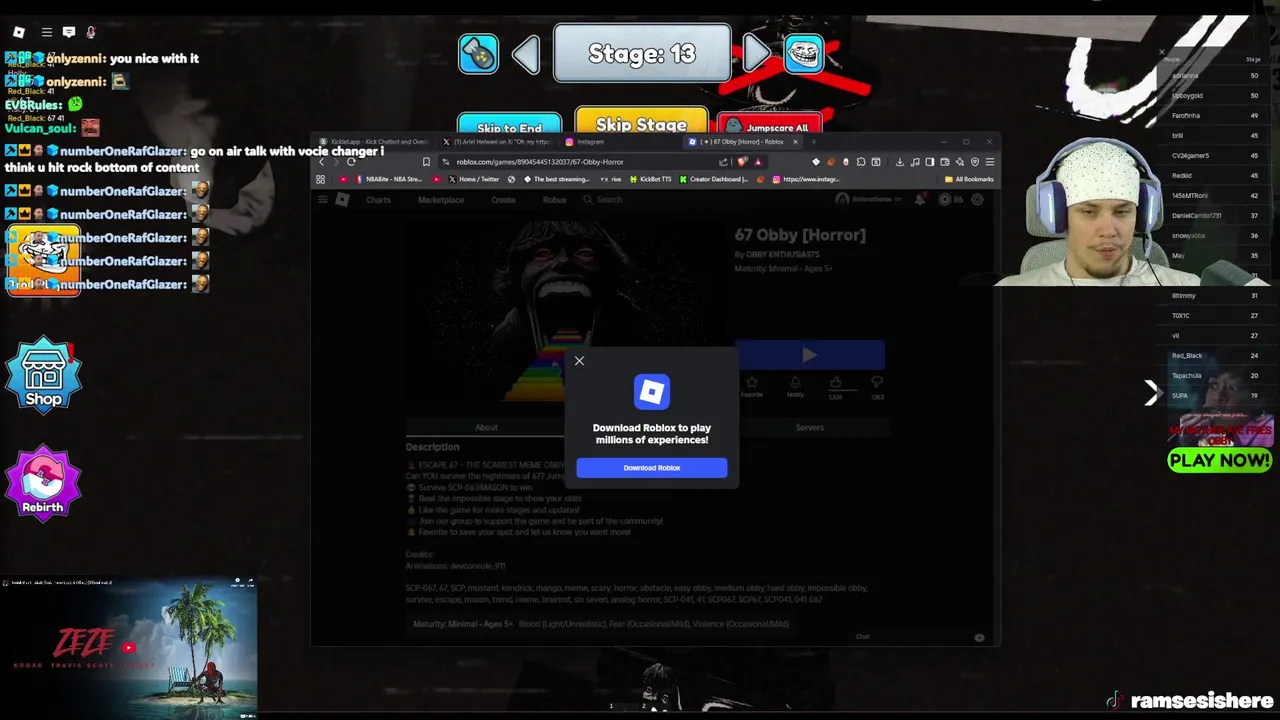Close the 67 Obby Roblox tab

[796, 142]
